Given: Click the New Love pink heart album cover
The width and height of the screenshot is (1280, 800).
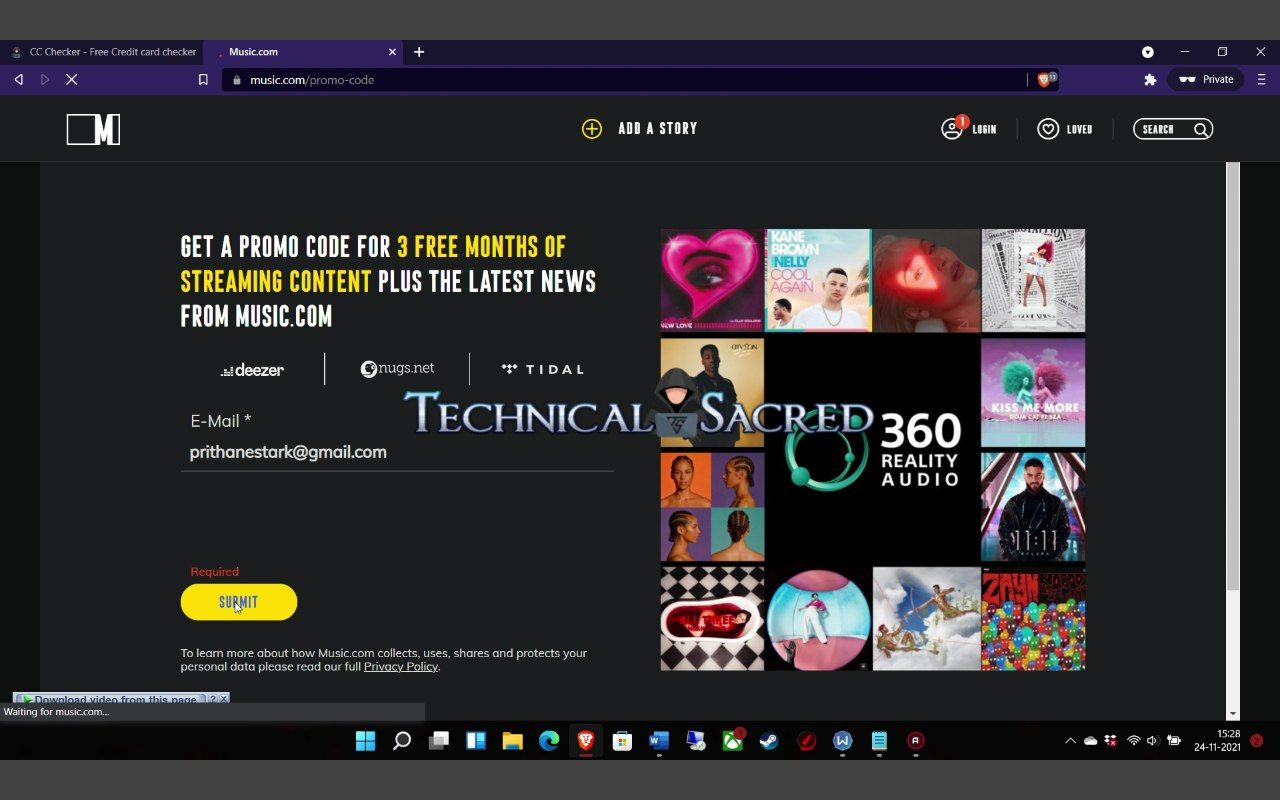Looking at the screenshot, I should (712, 280).
